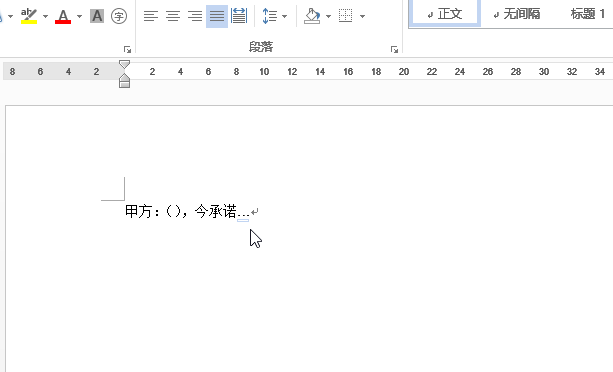Apply red font color

pyautogui.click(x=63, y=16)
